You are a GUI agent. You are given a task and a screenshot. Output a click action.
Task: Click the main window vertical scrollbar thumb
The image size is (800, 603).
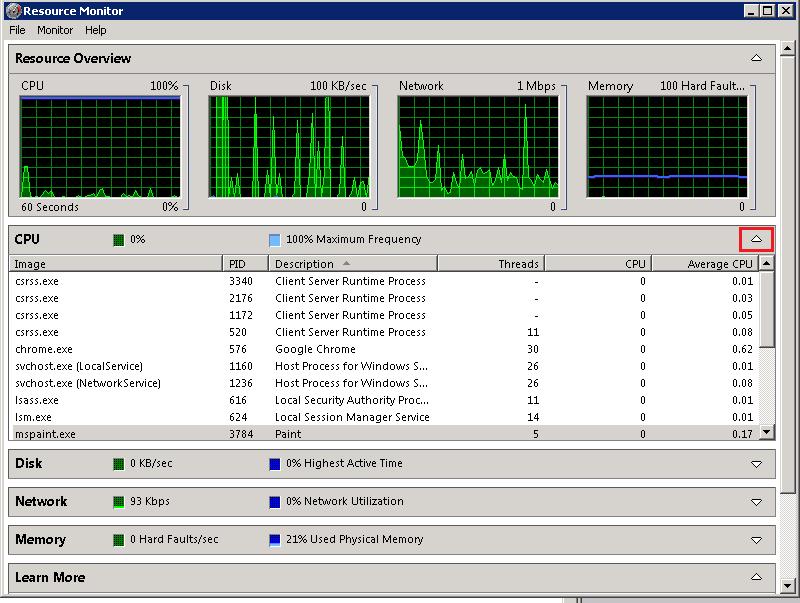(x=787, y=274)
